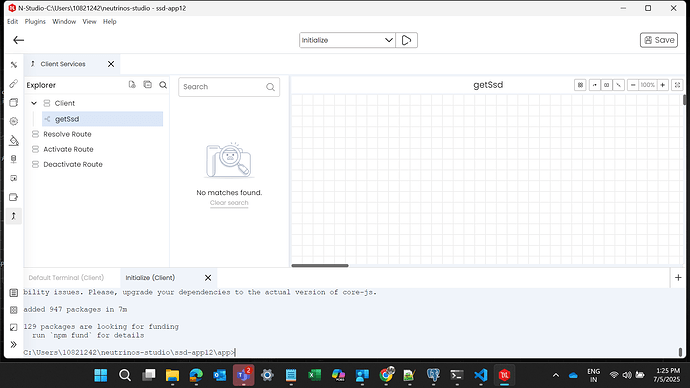Click the Clear search link
Screen dimensions: 690x388
[229, 203]
